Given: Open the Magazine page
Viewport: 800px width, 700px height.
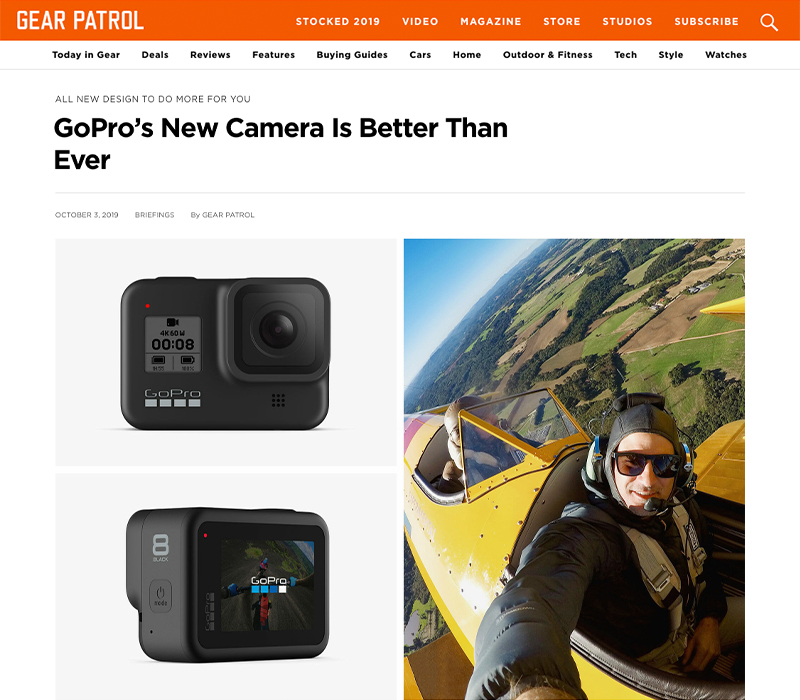Looking at the screenshot, I should pos(490,21).
